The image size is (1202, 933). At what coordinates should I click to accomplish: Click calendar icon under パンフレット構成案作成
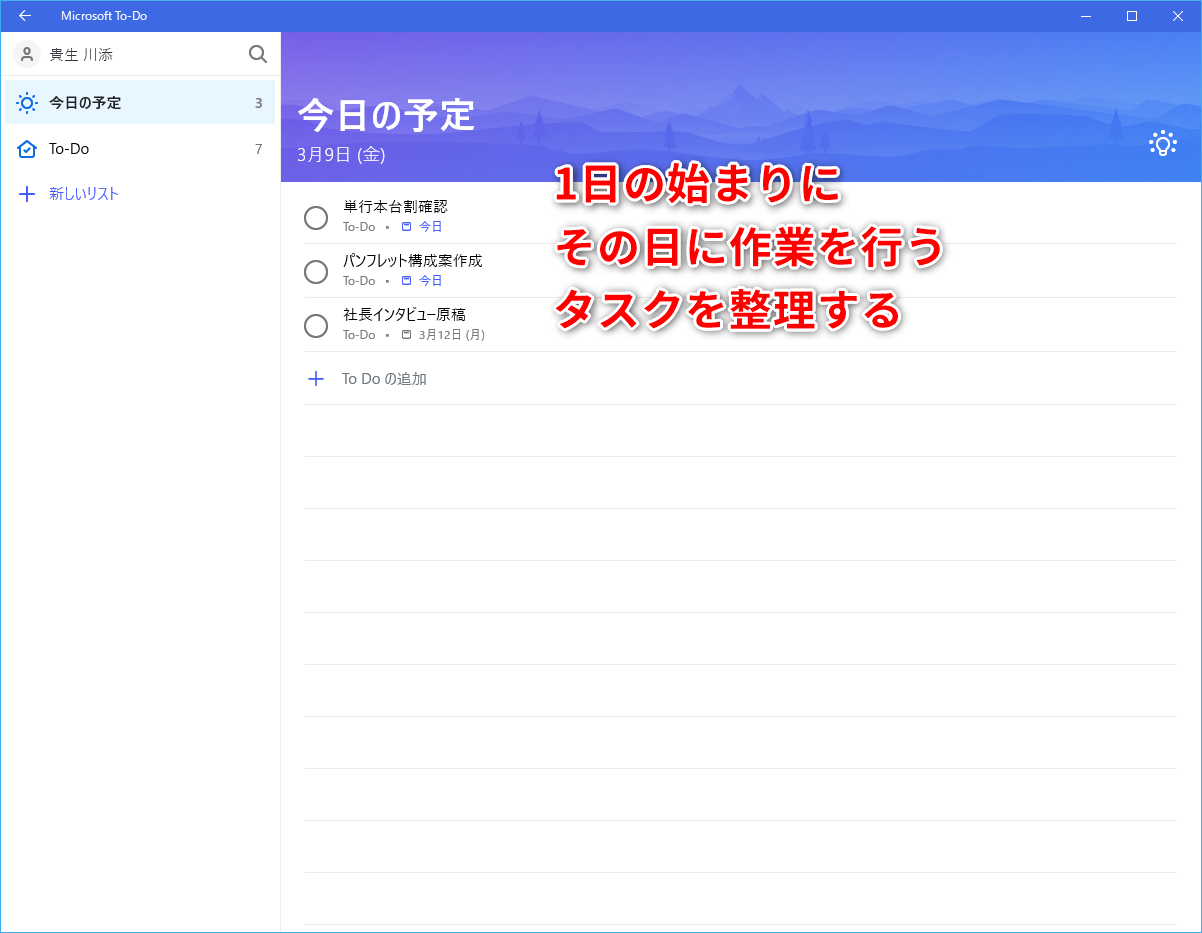coord(406,281)
